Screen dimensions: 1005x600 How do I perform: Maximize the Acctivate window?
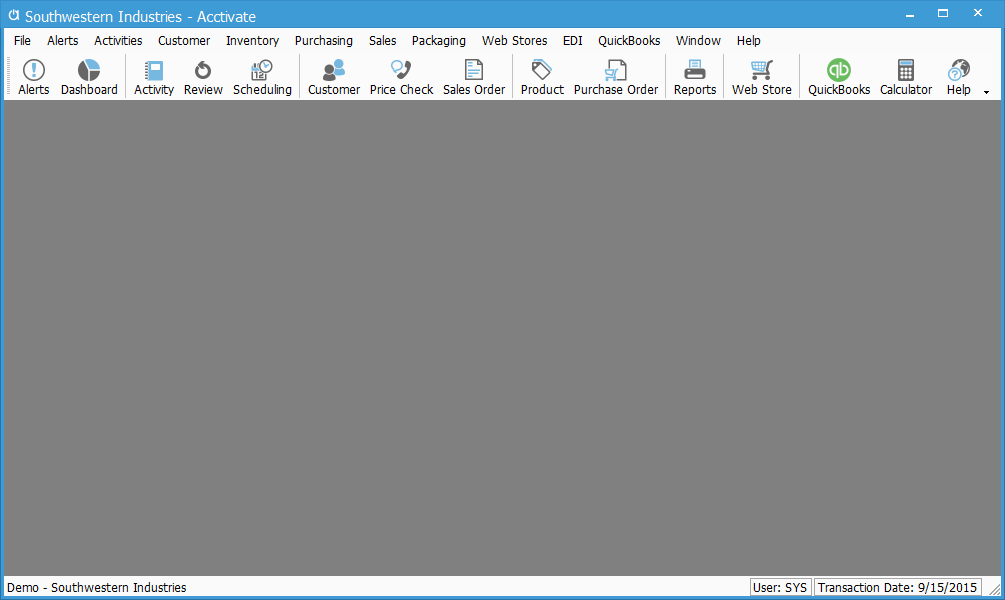pos(943,14)
